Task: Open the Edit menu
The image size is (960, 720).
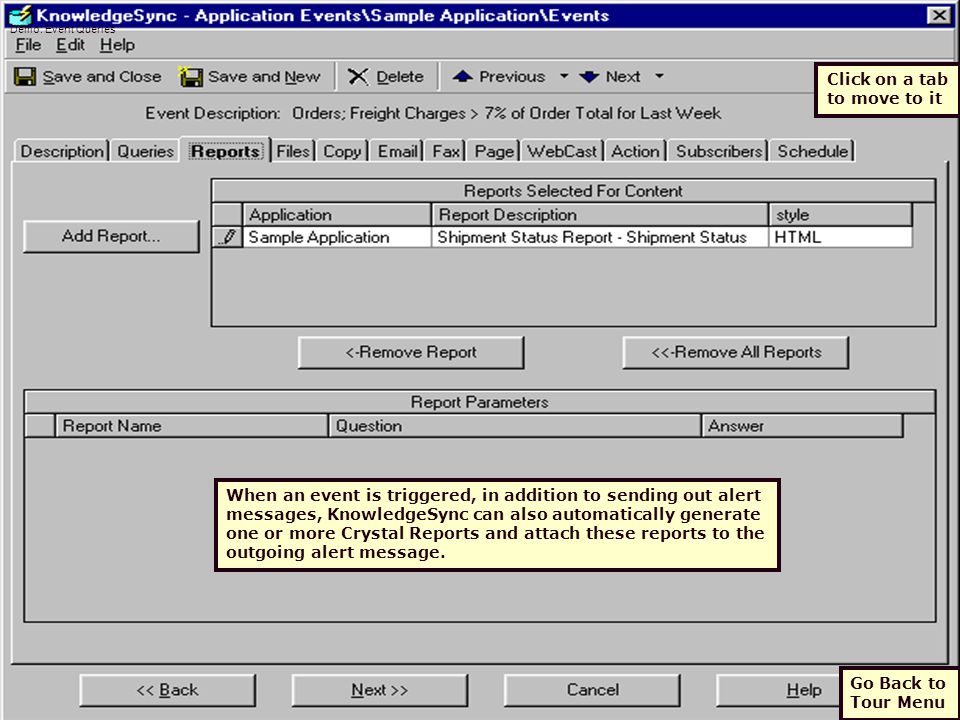Action: click(x=70, y=45)
